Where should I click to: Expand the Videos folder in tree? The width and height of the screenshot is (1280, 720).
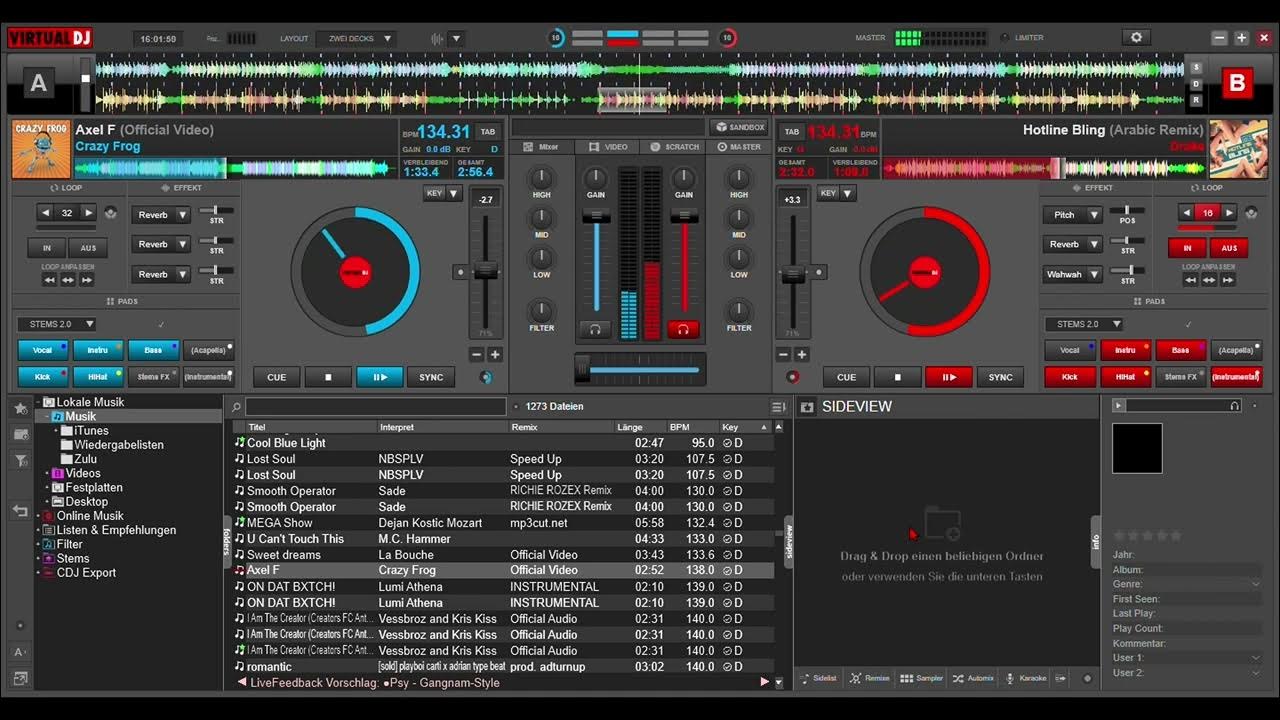(47, 474)
